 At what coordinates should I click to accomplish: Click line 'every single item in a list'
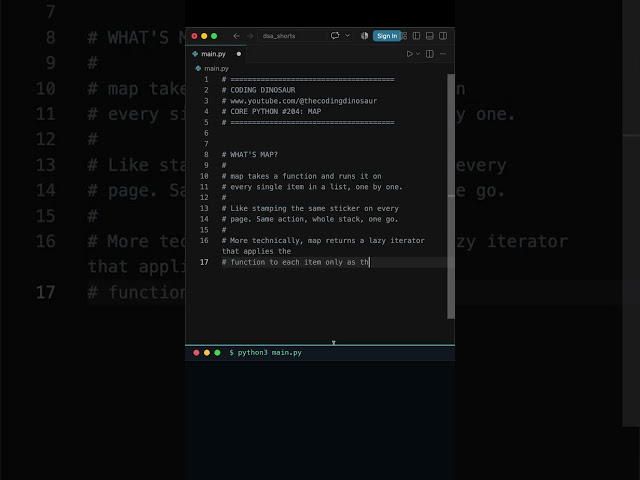pyautogui.click(x=312, y=187)
